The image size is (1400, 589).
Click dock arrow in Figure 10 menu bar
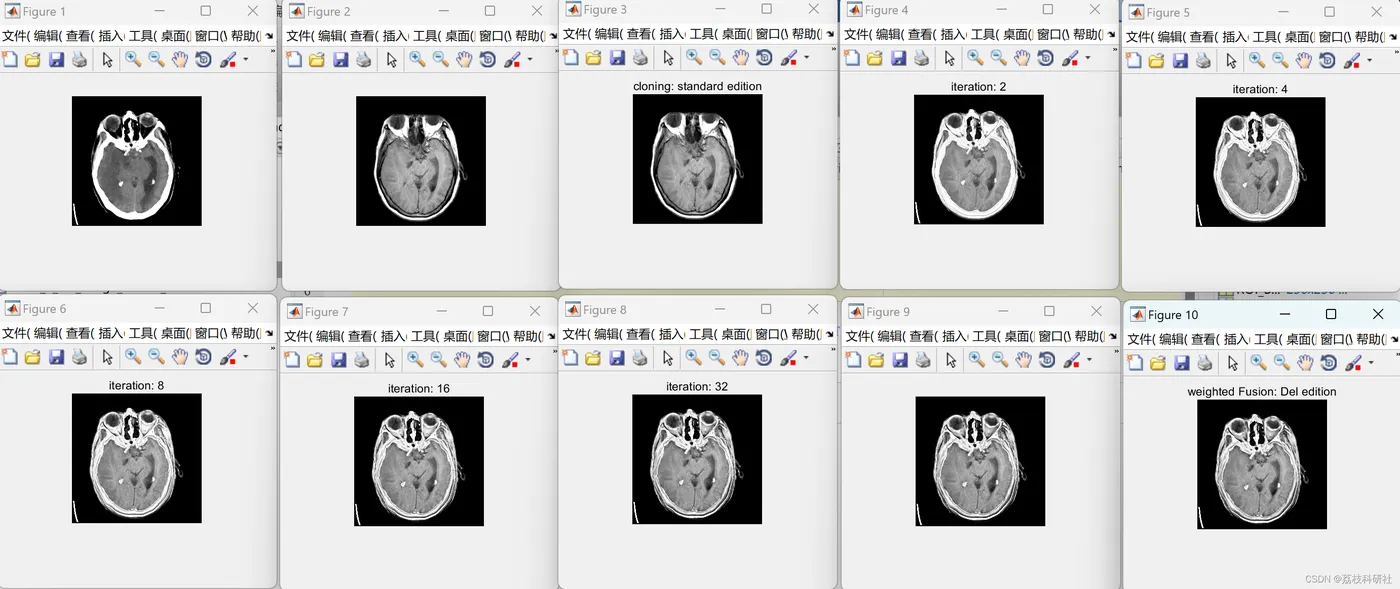[x=1391, y=340]
